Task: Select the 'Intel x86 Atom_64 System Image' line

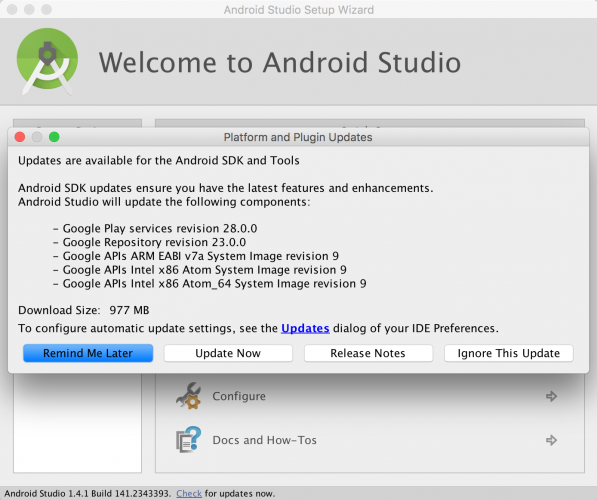Action: 209,283
